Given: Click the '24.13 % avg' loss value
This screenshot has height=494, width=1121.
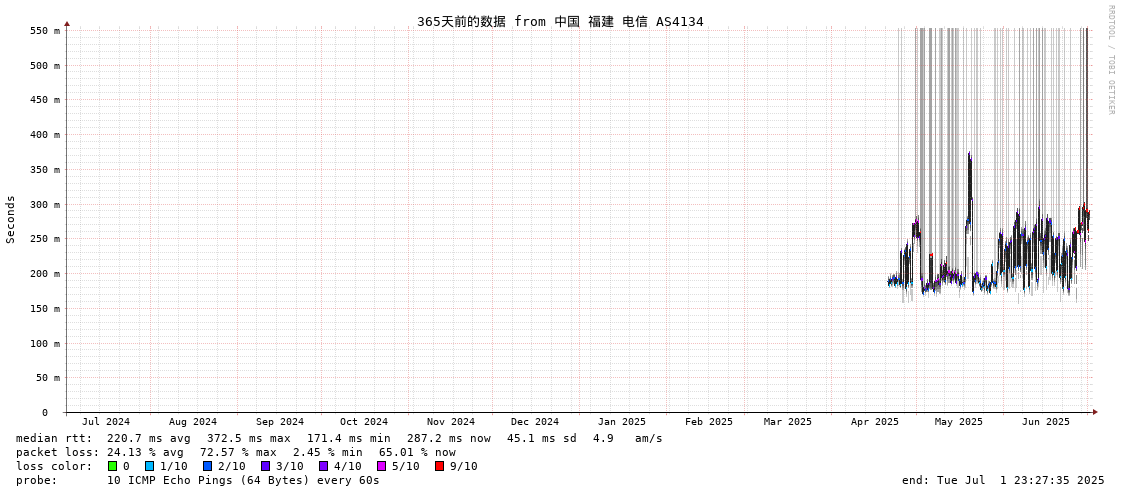Looking at the screenshot, I should pyautogui.click(x=146, y=453).
